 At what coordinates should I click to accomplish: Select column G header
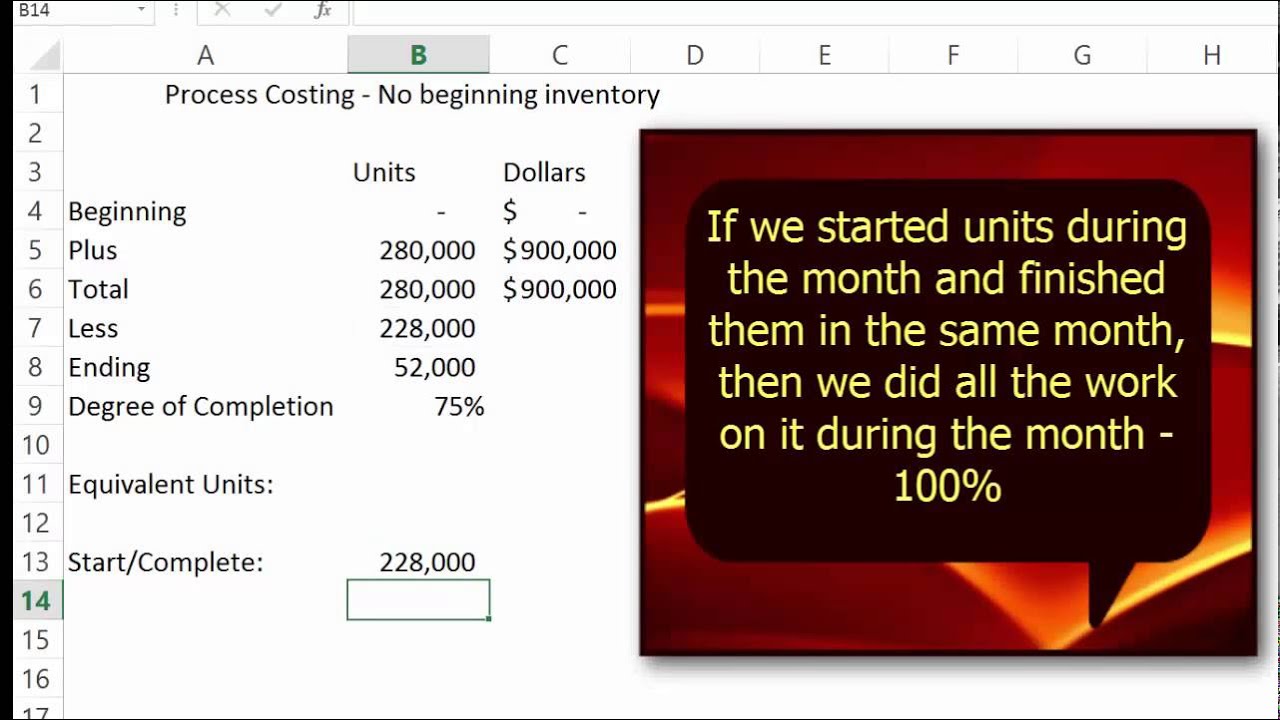pos(1082,56)
